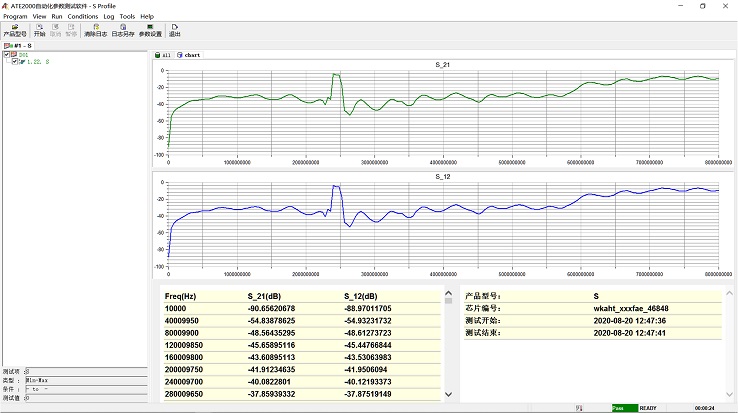
Task: Select the 1.22. S tree item
Action: point(38,62)
